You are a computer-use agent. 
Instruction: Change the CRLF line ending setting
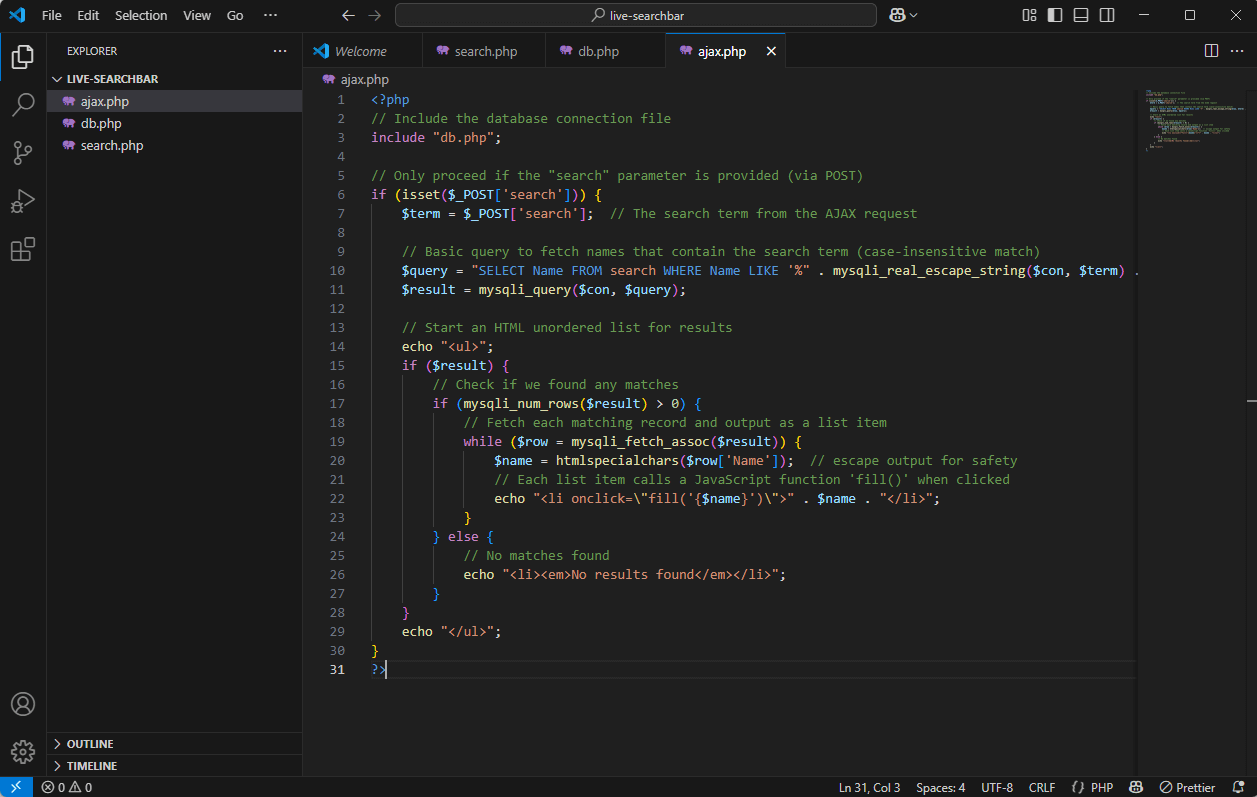click(x=1042, y=787)
